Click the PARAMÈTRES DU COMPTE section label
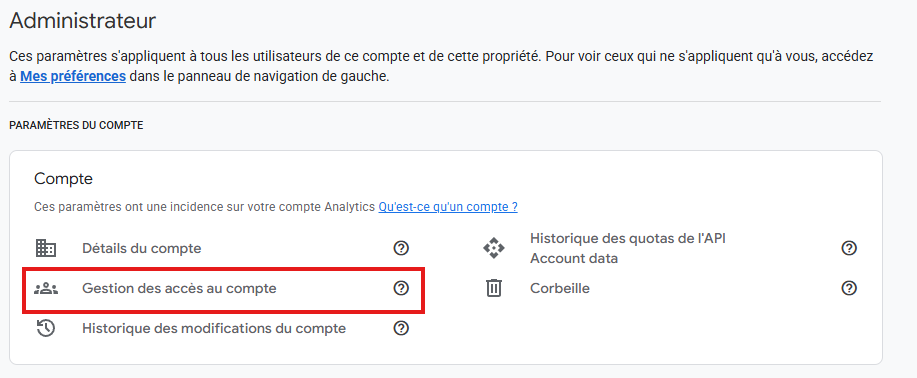This screenshot has height=378, width=917. click(x=76, y=125)
